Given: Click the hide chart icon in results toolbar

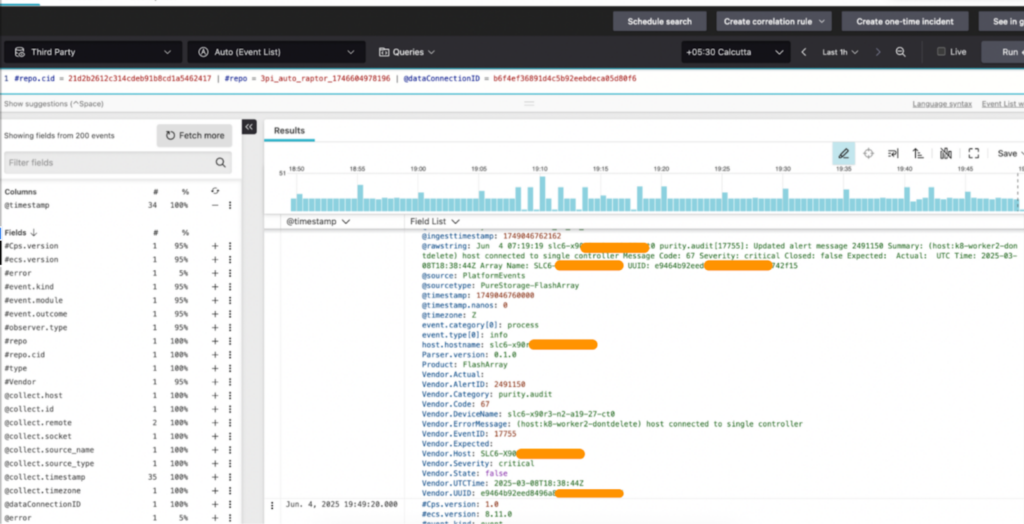Looking at the screenshot, I should [x=946, y=154].
